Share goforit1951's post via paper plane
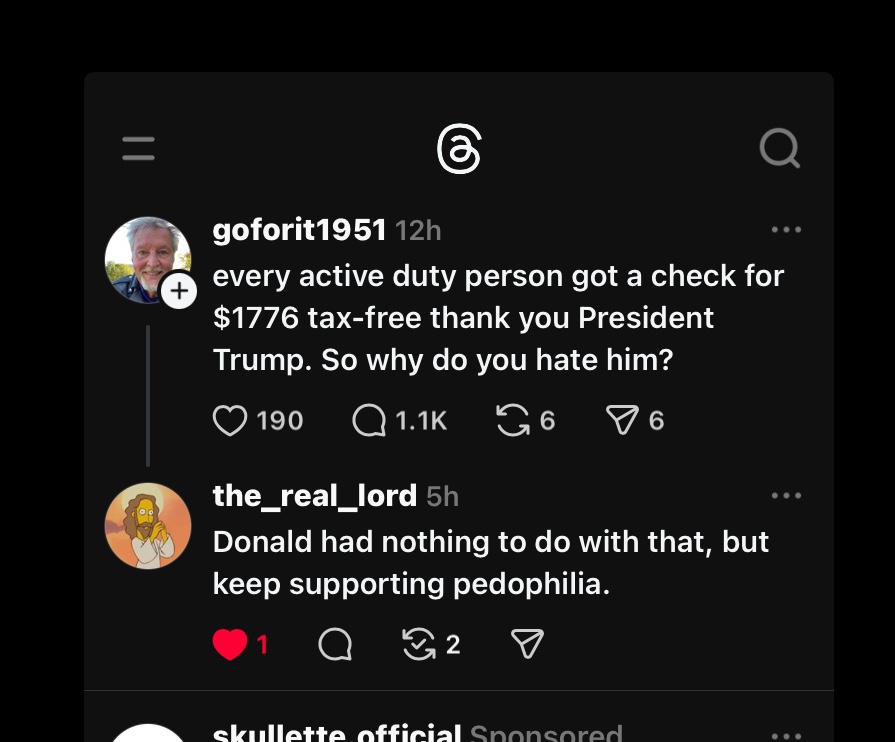This screenshot has height=742, width=895. point(622,421)
